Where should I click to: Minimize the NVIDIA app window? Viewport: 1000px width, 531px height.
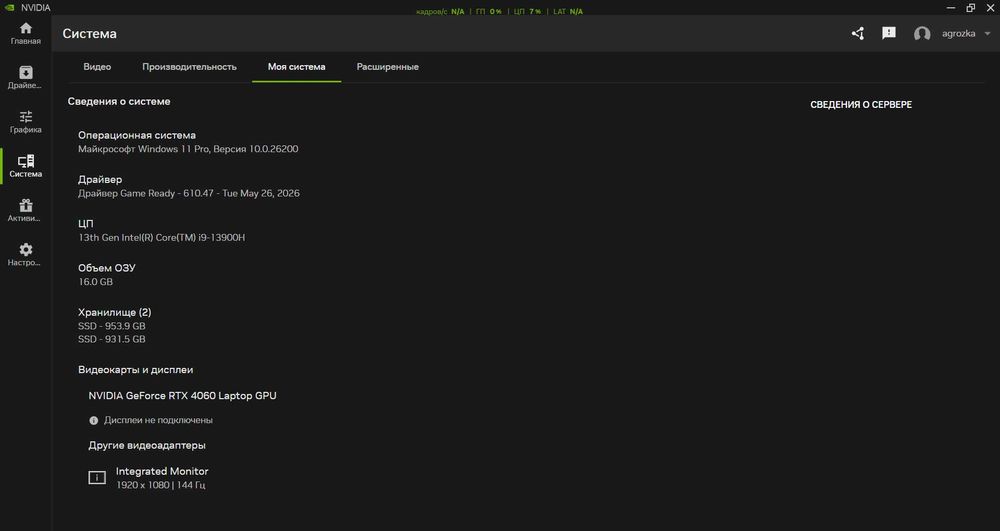pyautogui.click(x=951, y=8)
